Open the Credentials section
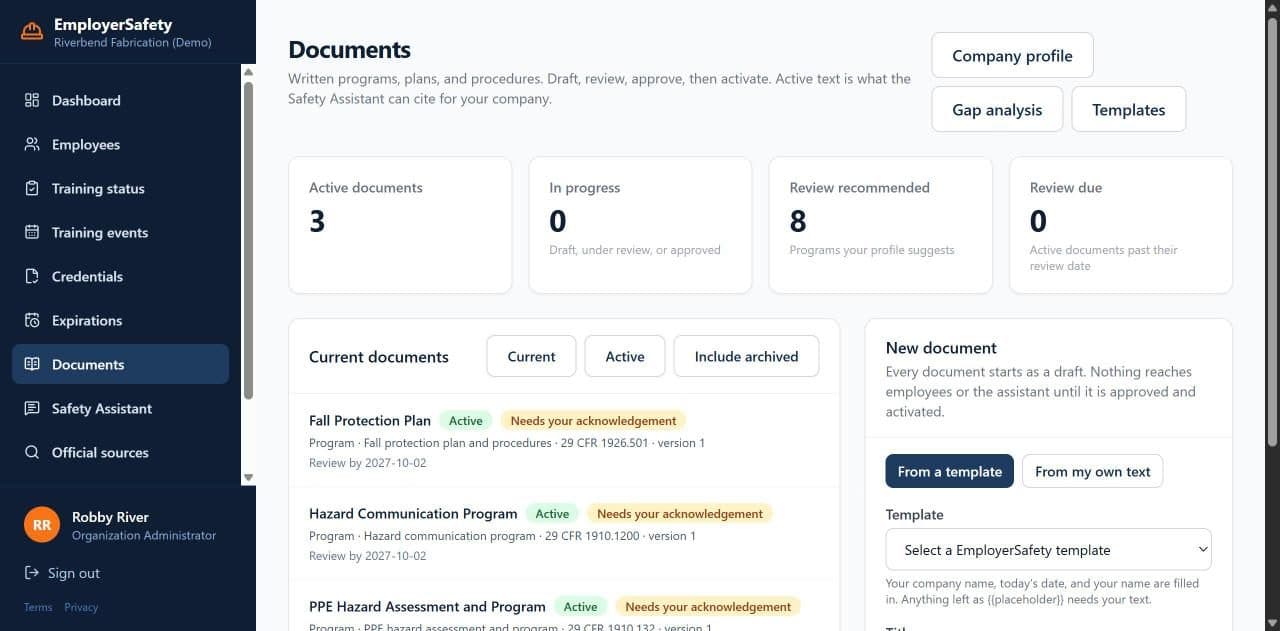Image resolution: width=1280 pixels, height=631 pixels. click(120, 276)
